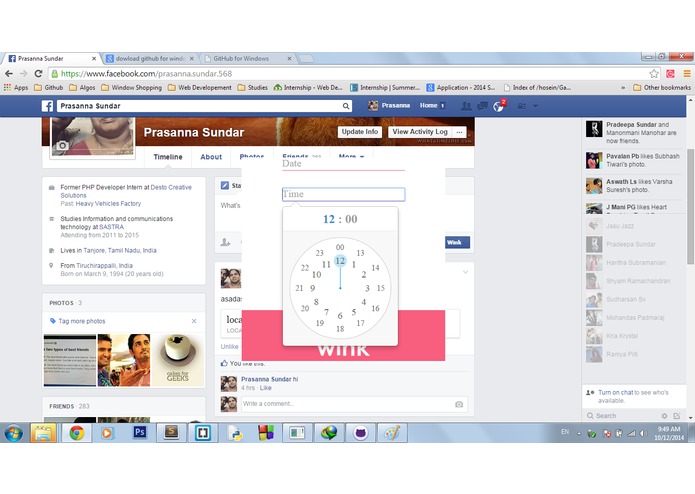Open Chrome menu hamburger icon

(x=687, y=74)
